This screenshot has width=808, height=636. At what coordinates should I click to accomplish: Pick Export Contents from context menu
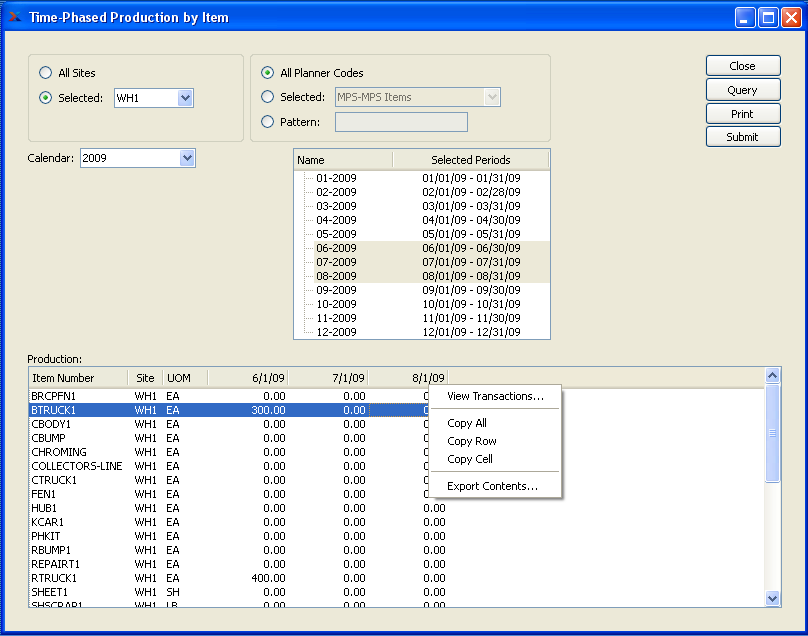point(492,486)
